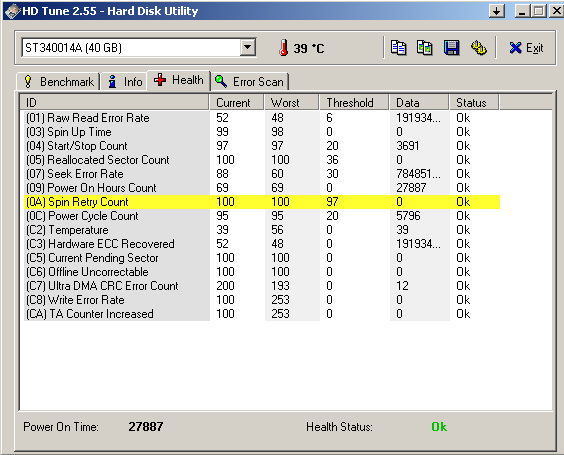Click the green Health Status Ok text
This screenshot has height=455, width=564.
click(x=439, y=427)
